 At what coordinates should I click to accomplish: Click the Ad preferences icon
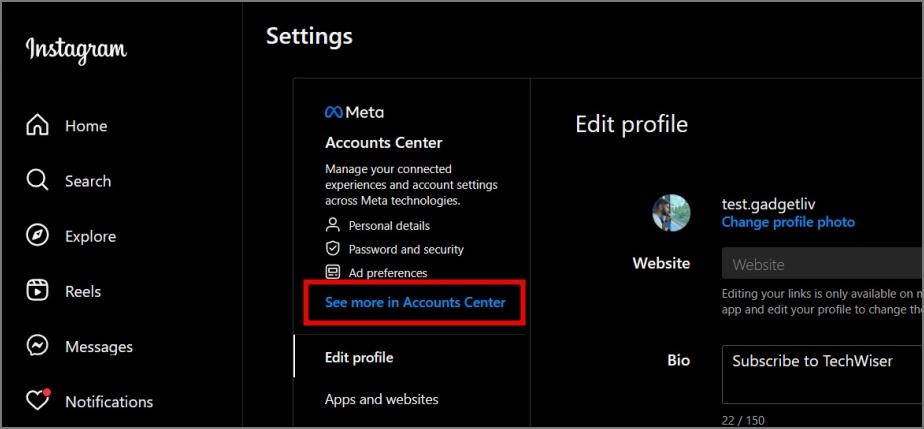coord(333,272)
